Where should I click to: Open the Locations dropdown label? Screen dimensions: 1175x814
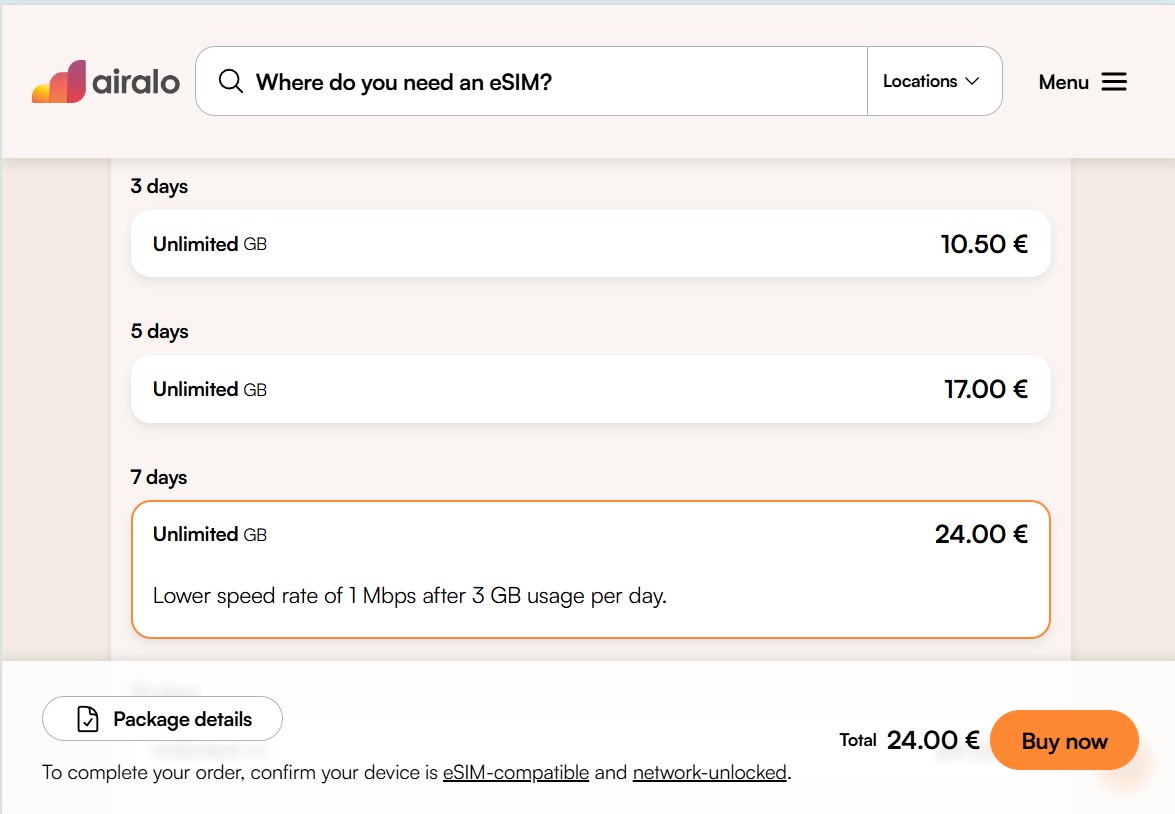[920, 81]
